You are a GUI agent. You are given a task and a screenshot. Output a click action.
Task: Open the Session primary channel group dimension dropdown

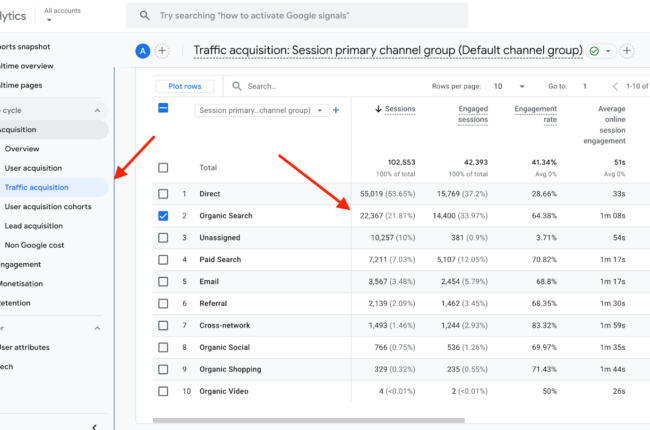[262, 110]
